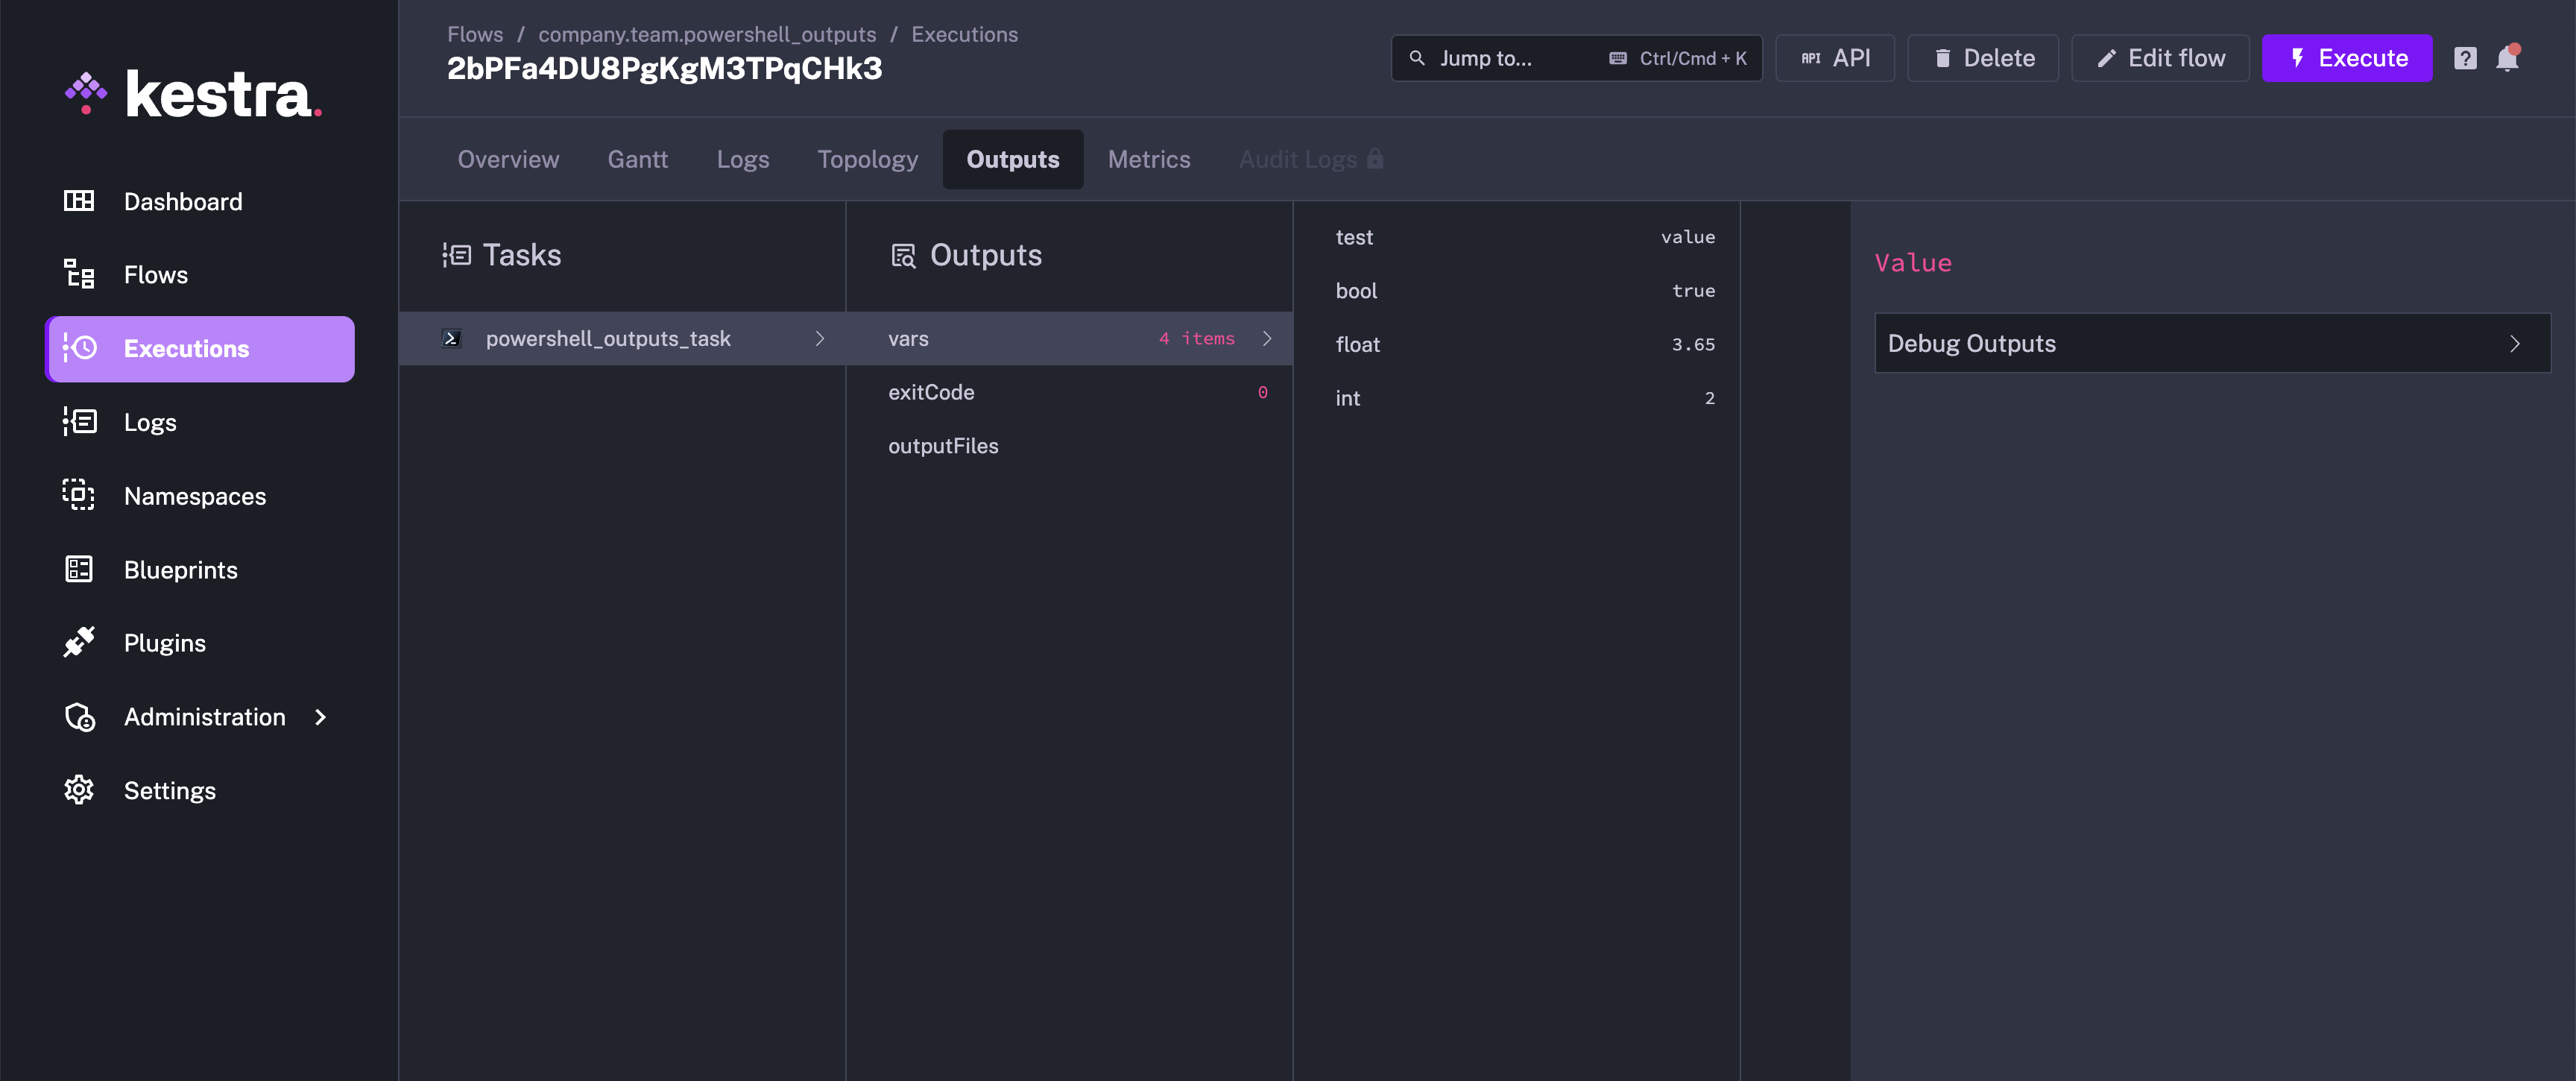Click the Flows tree icon
This screenshot has height=1081, width=2576.
point(79,274)
